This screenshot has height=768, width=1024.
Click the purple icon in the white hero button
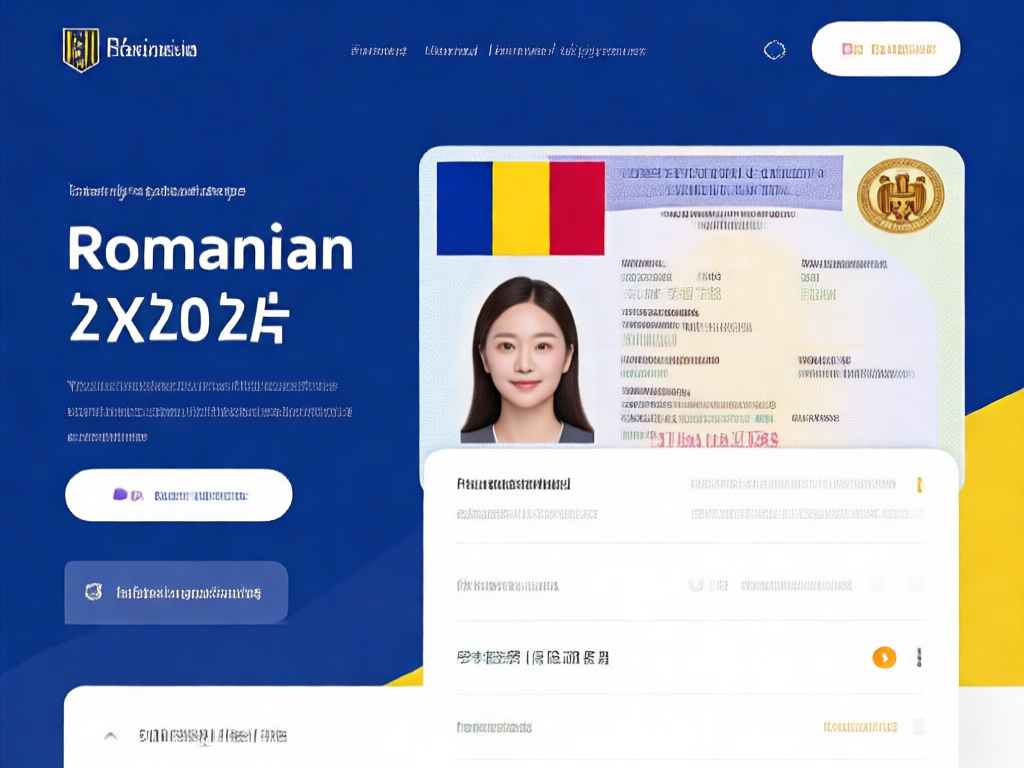(x=120, y=494)
